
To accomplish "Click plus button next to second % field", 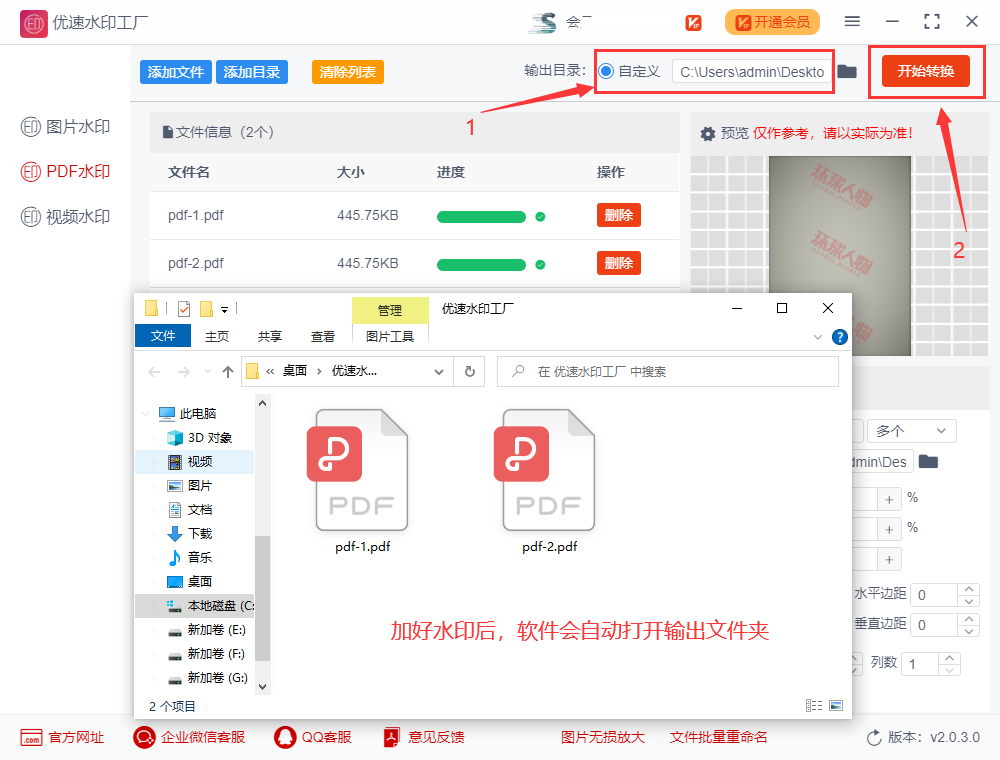I will (889, 529).
